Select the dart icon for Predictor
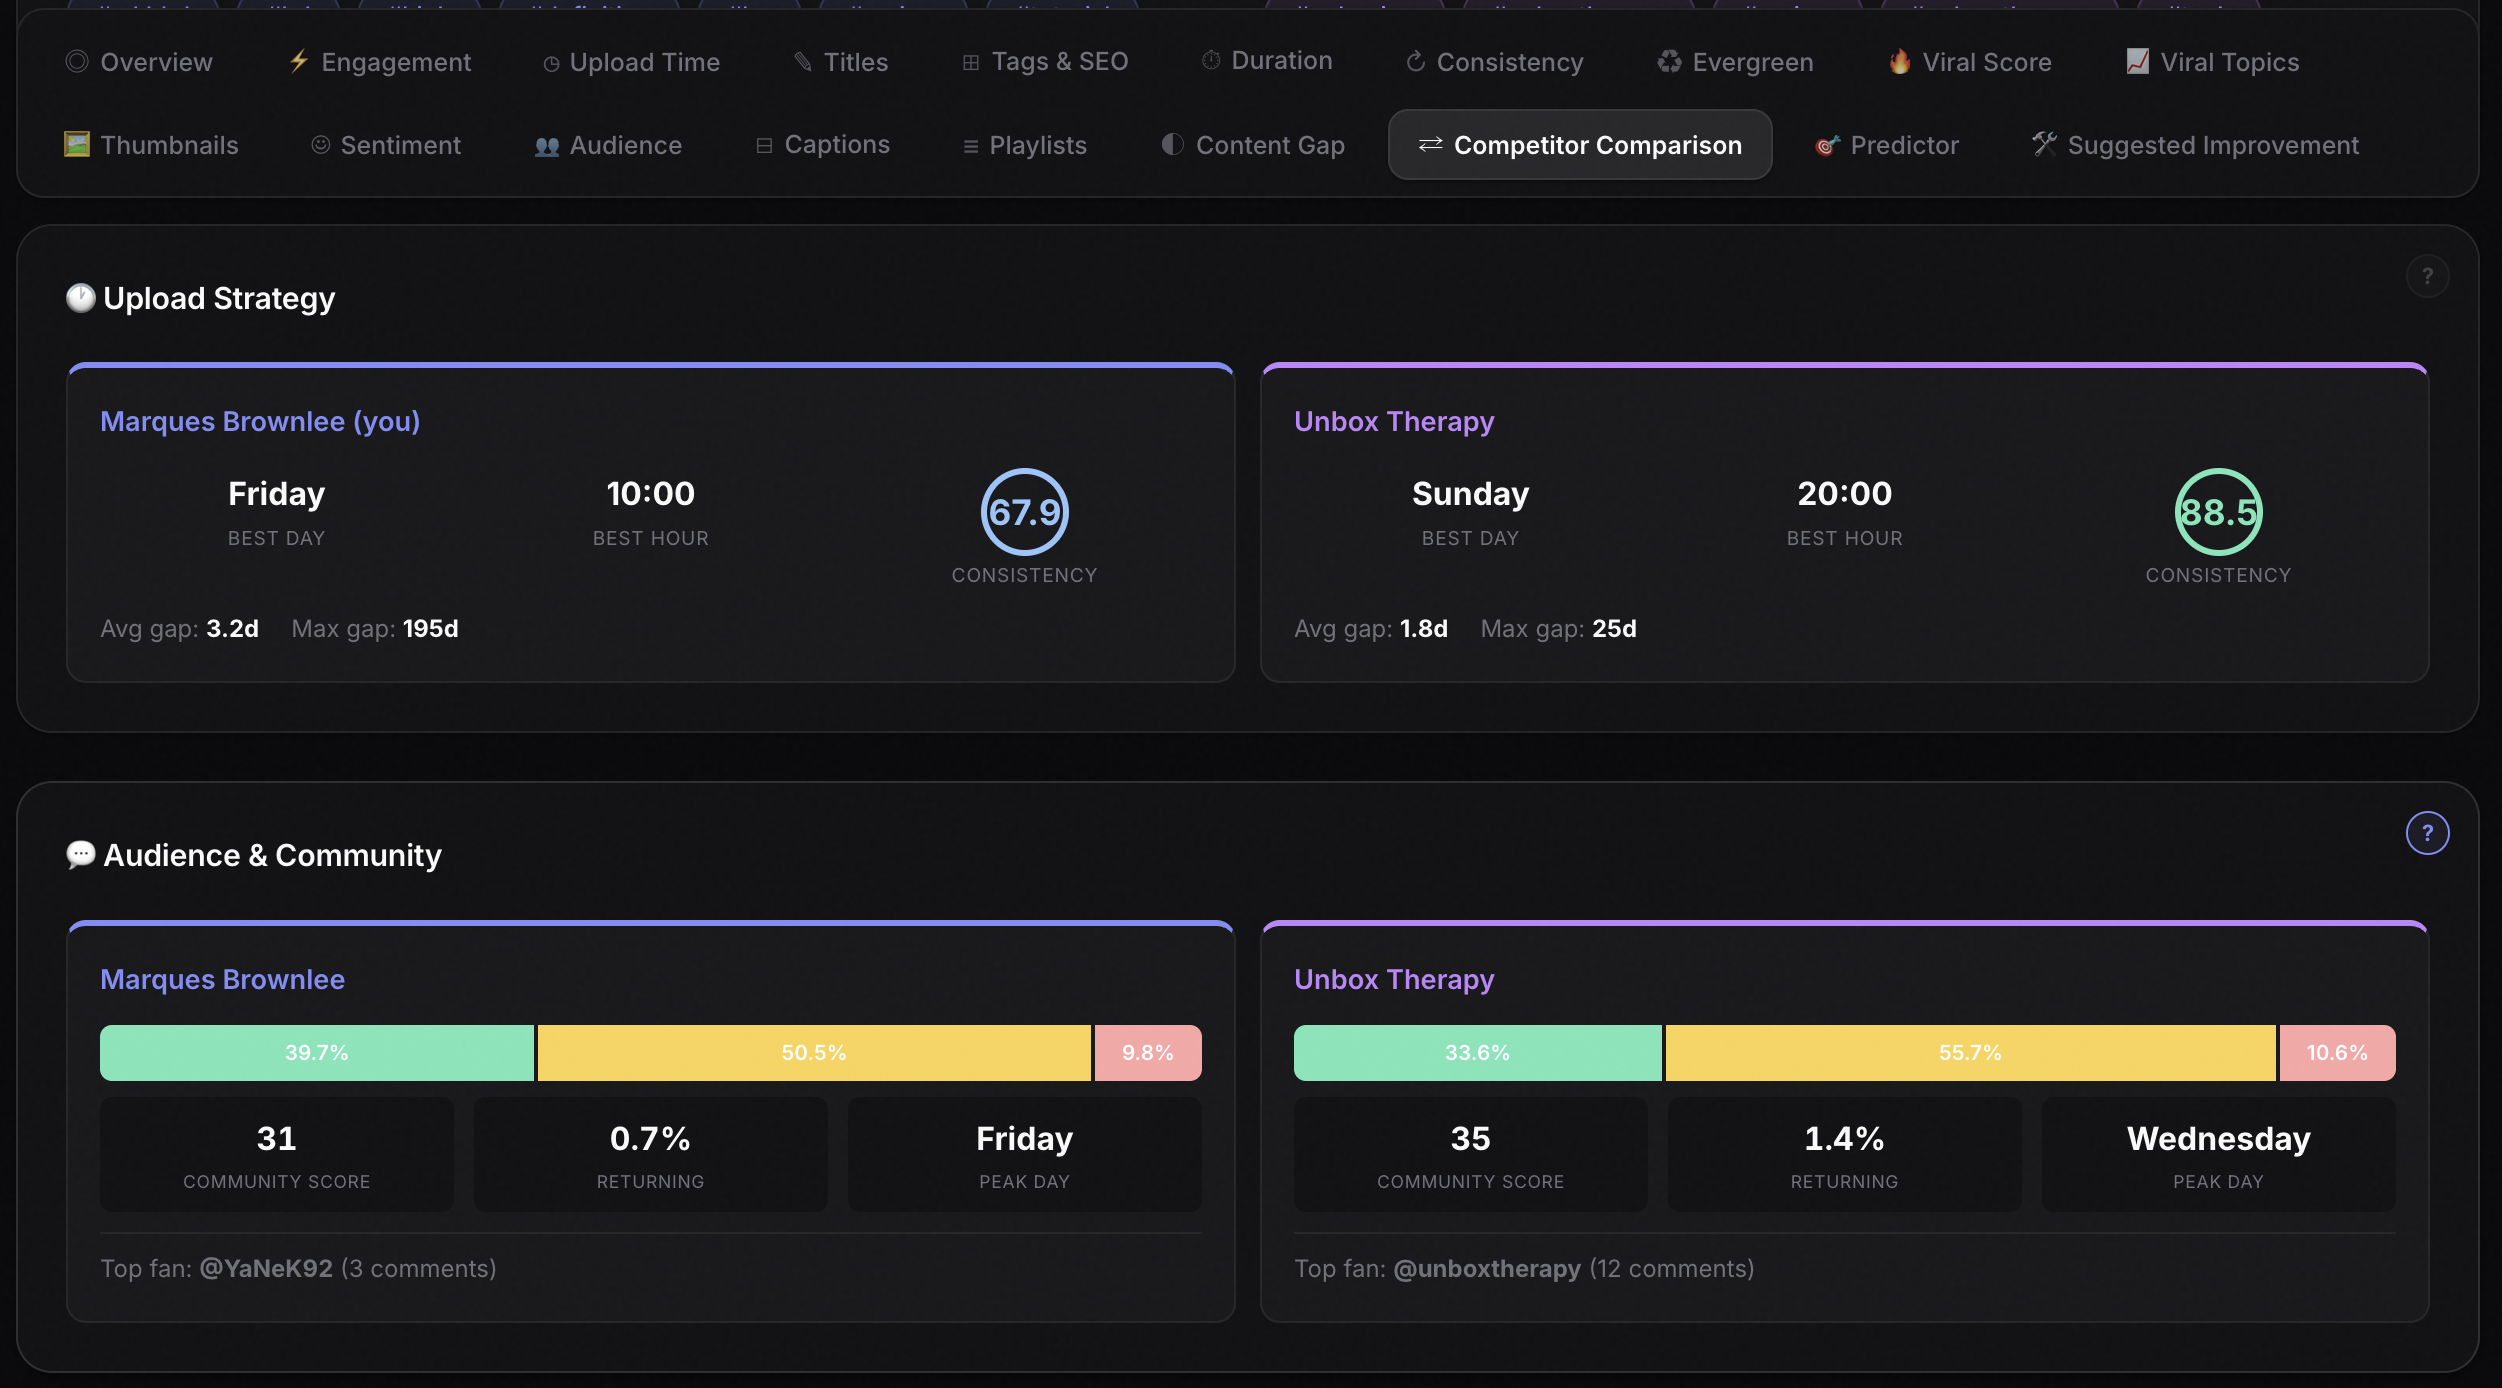 [x=1828, y=145]
